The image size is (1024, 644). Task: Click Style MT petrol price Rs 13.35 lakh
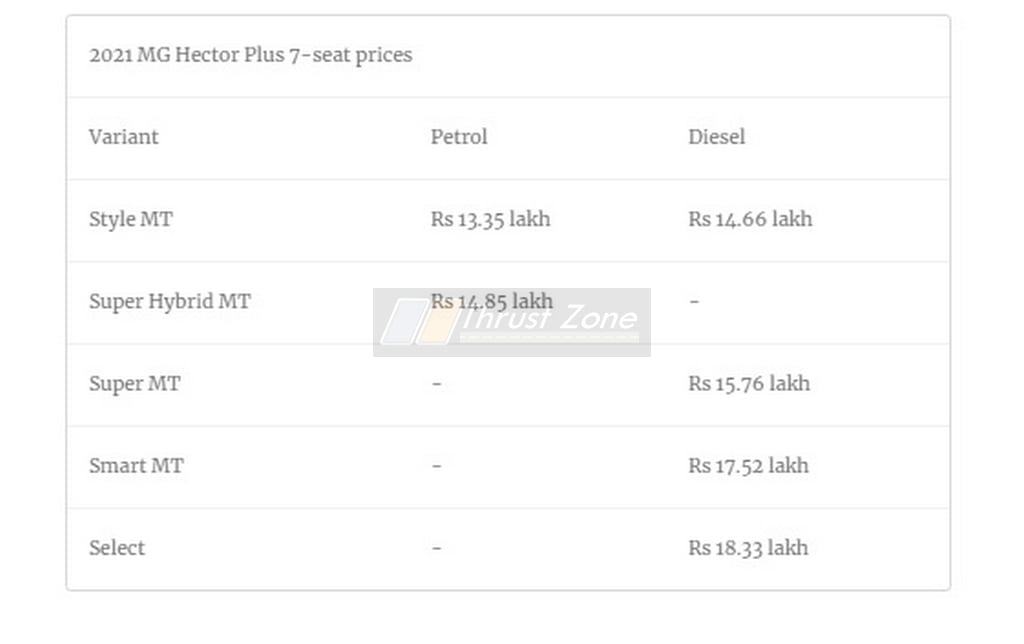[x=490, y=219]
